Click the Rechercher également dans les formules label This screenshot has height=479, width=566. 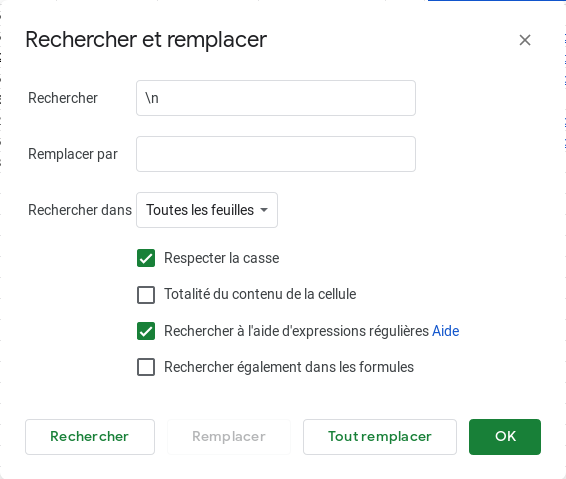click(289, 367)
